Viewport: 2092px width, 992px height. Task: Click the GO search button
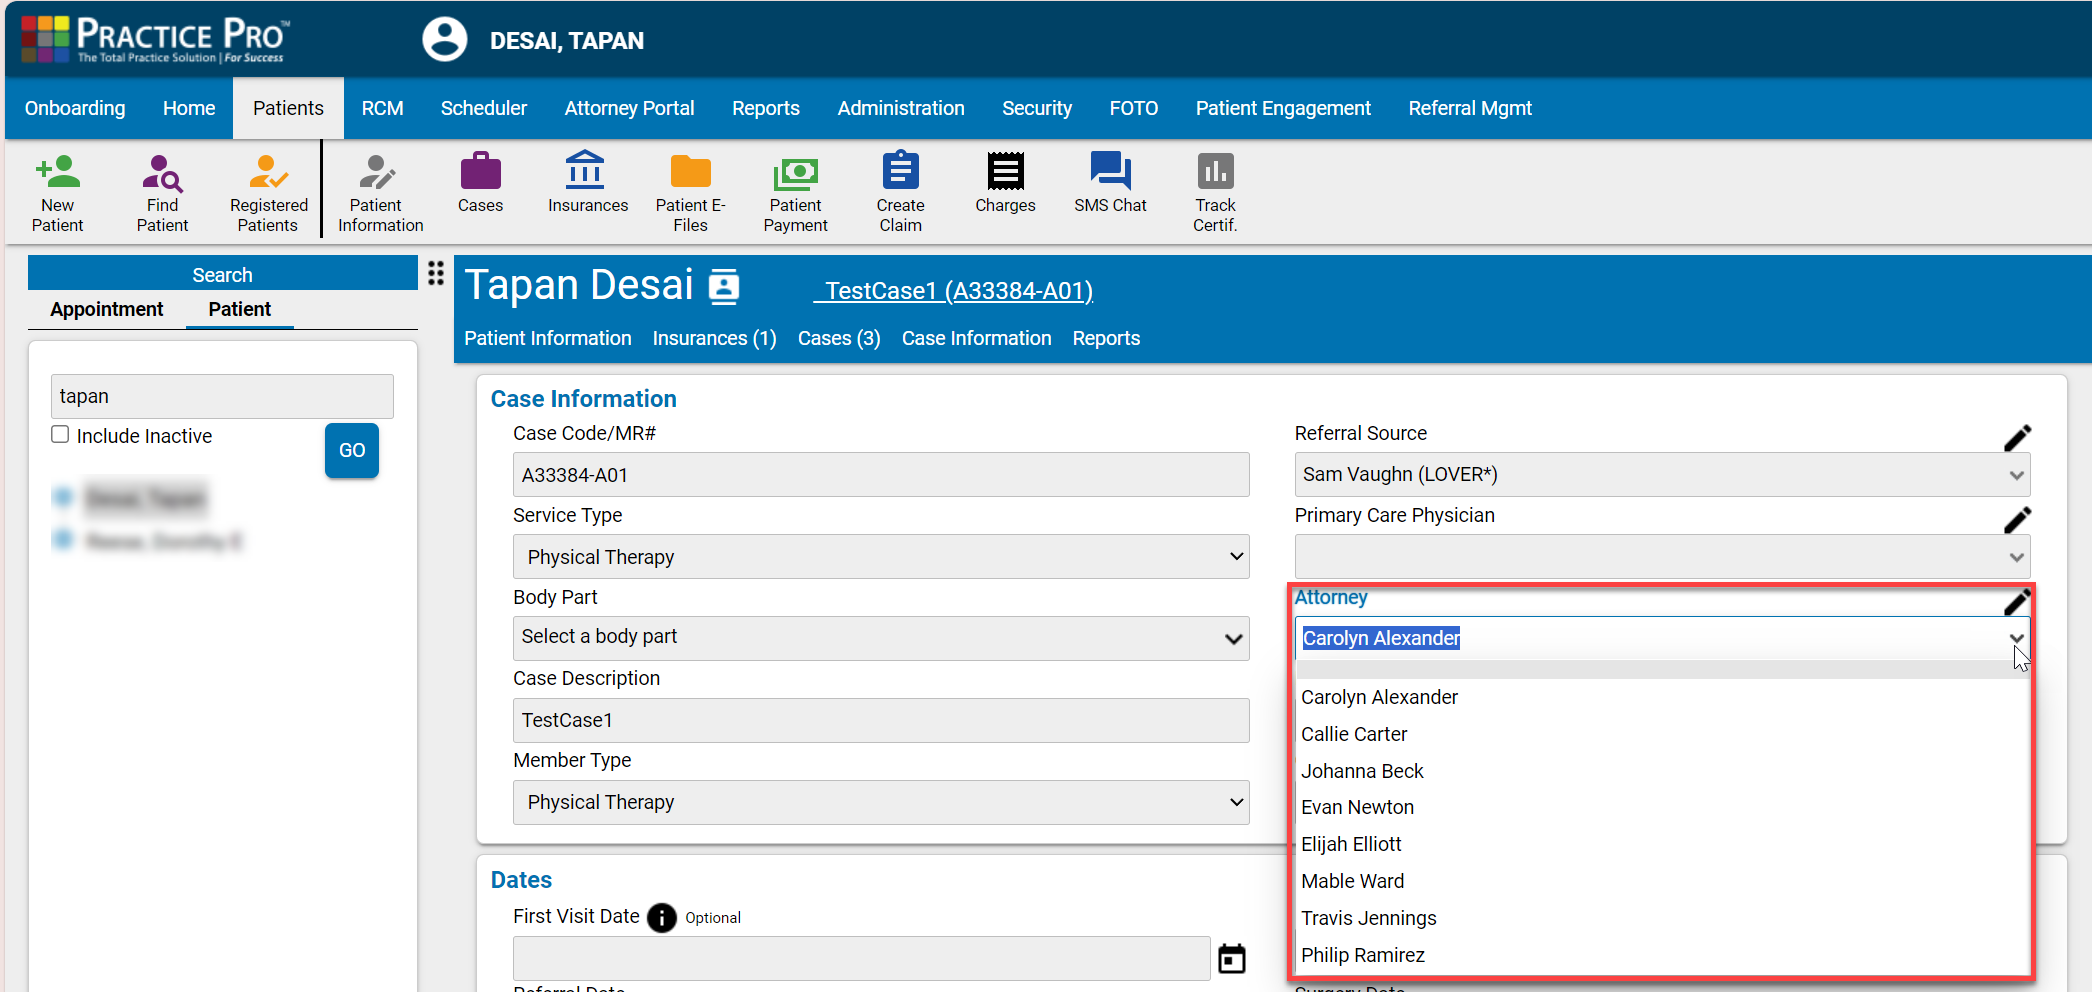click(351, 450)
